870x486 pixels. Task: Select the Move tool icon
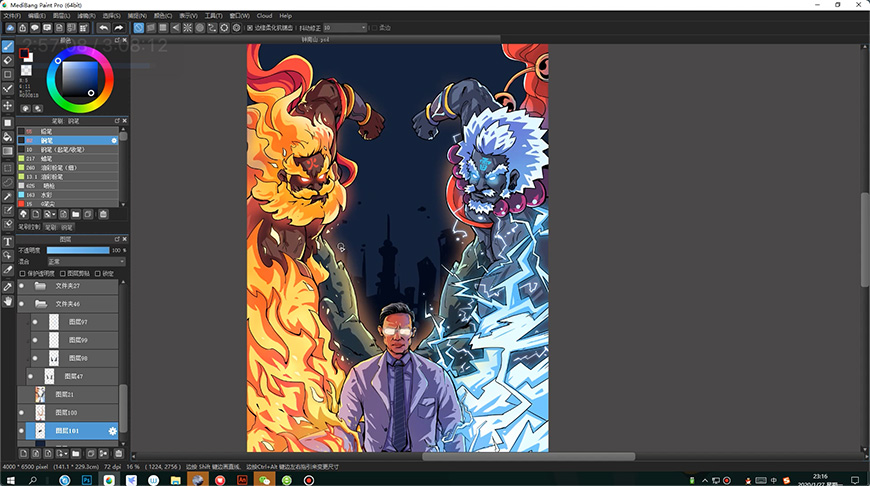[x=8, y=105]
